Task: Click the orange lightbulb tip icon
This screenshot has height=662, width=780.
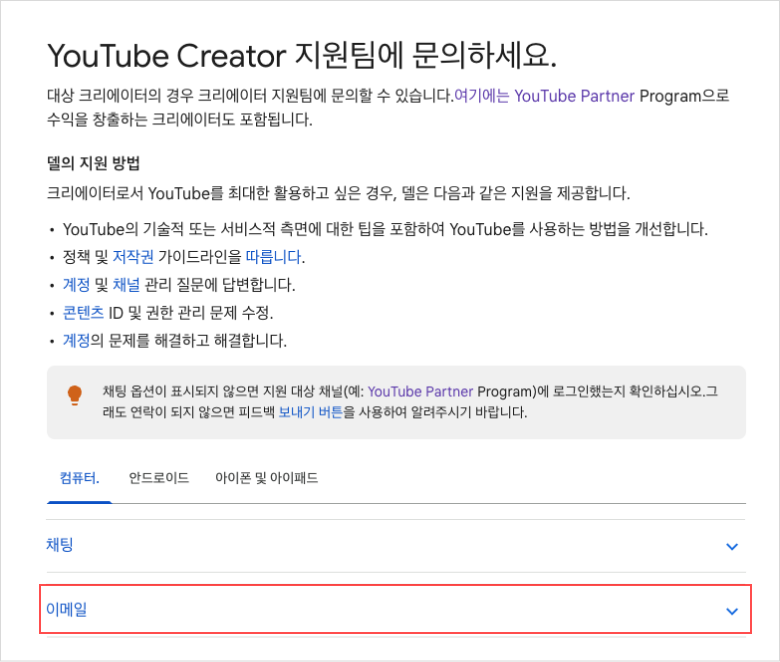Action: pos(75,395)
